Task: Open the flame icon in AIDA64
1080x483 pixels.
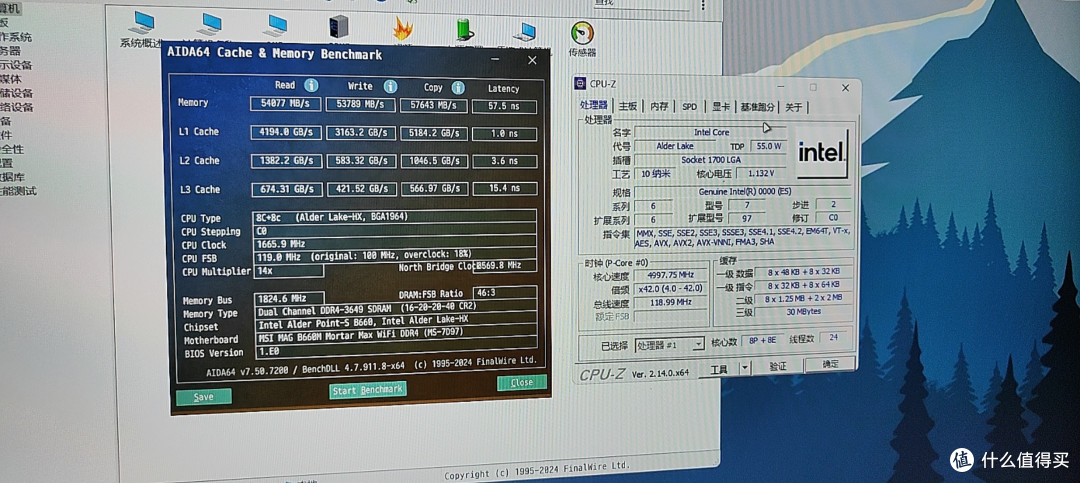Action: pos(403,28)
